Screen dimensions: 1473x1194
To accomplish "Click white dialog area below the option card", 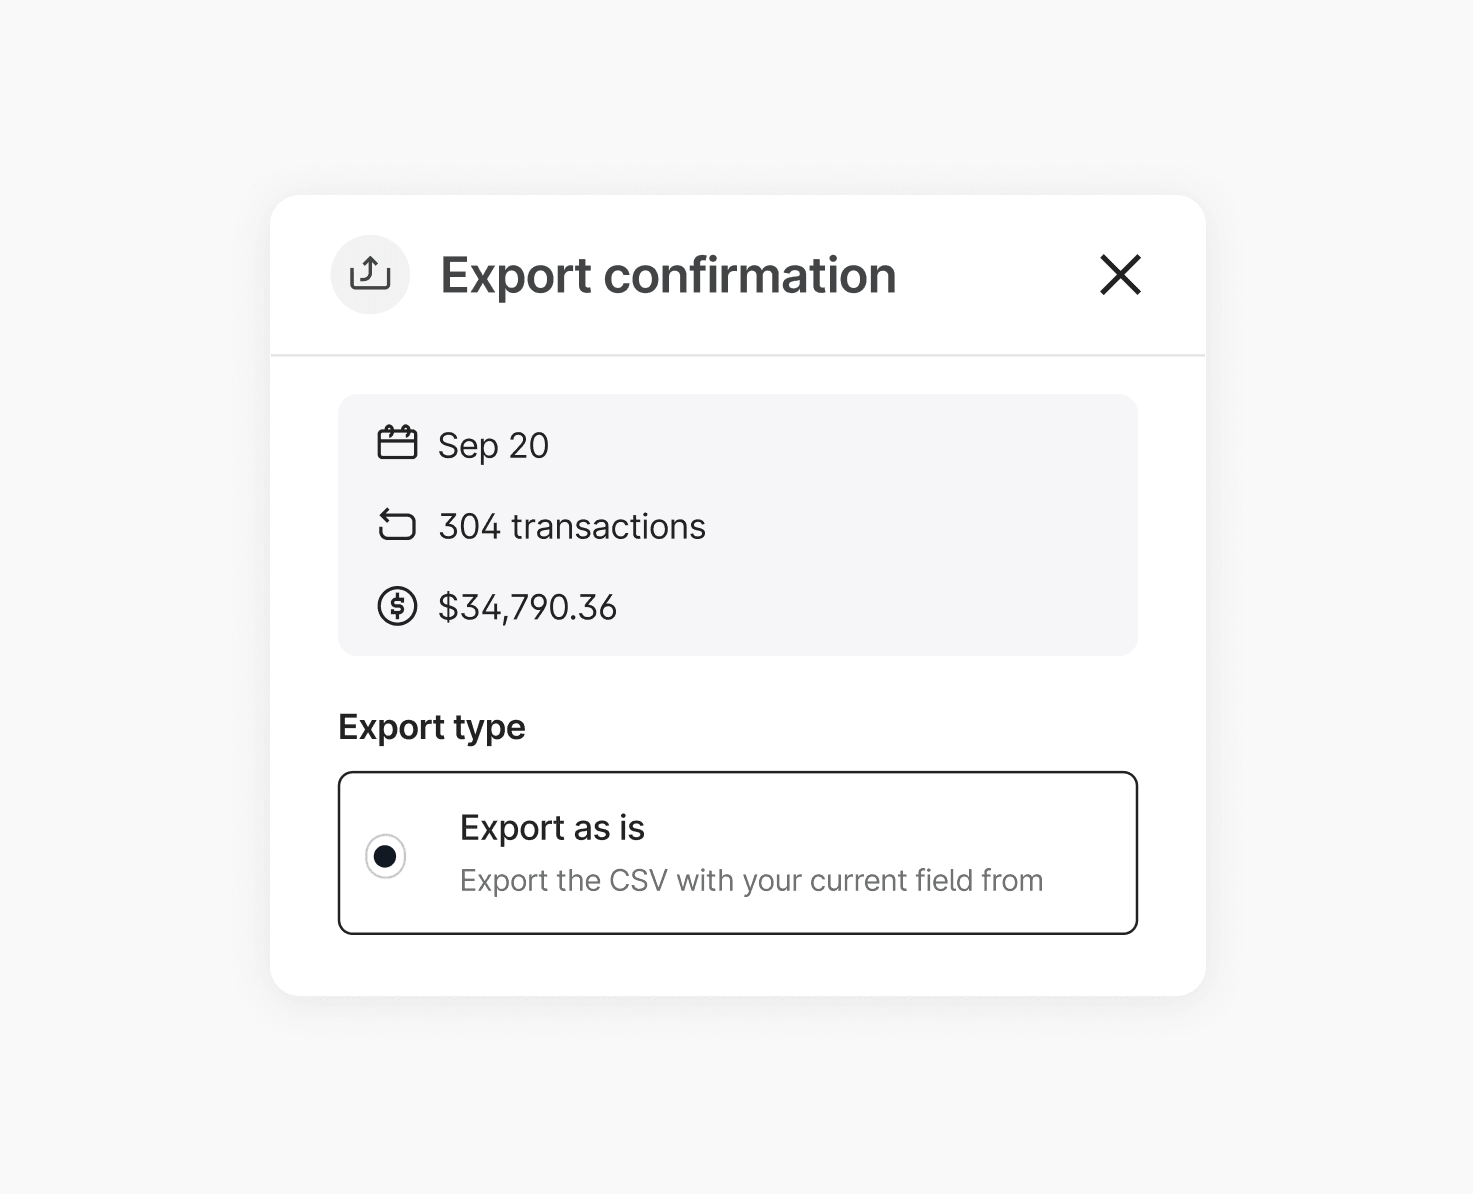I will [x=738, y=965].
